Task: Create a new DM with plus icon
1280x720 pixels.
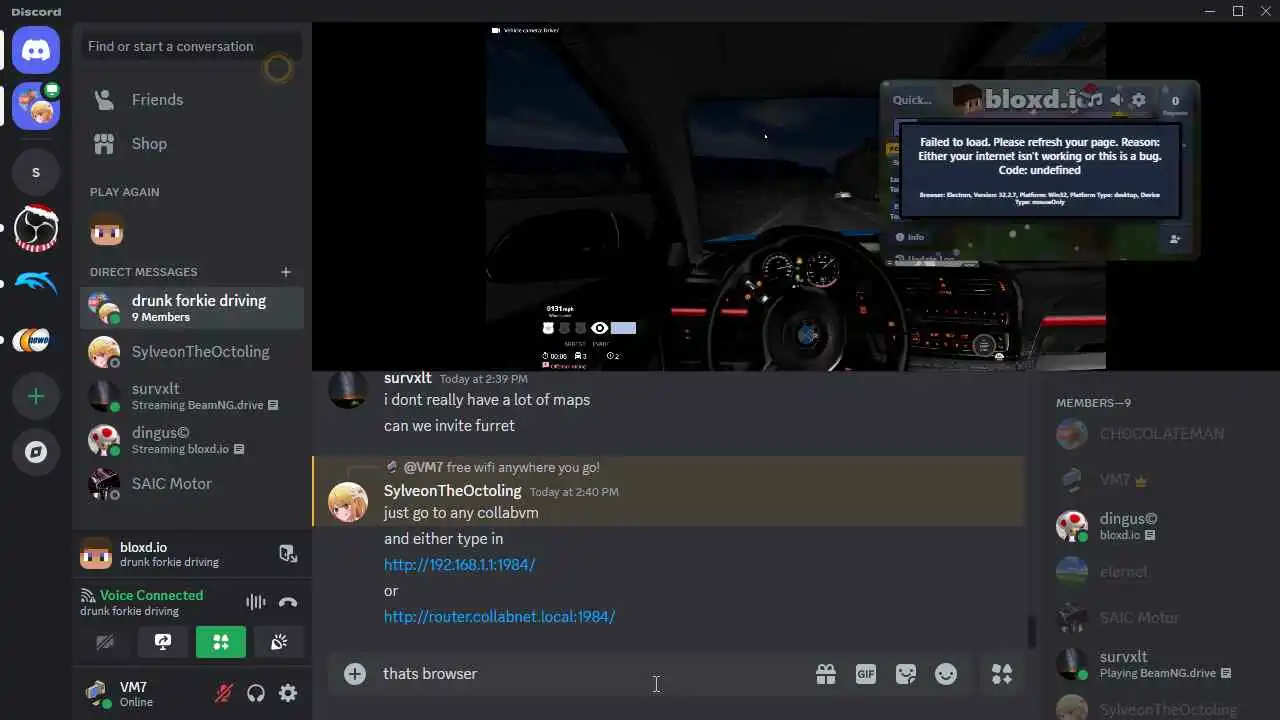Action: 286,272
